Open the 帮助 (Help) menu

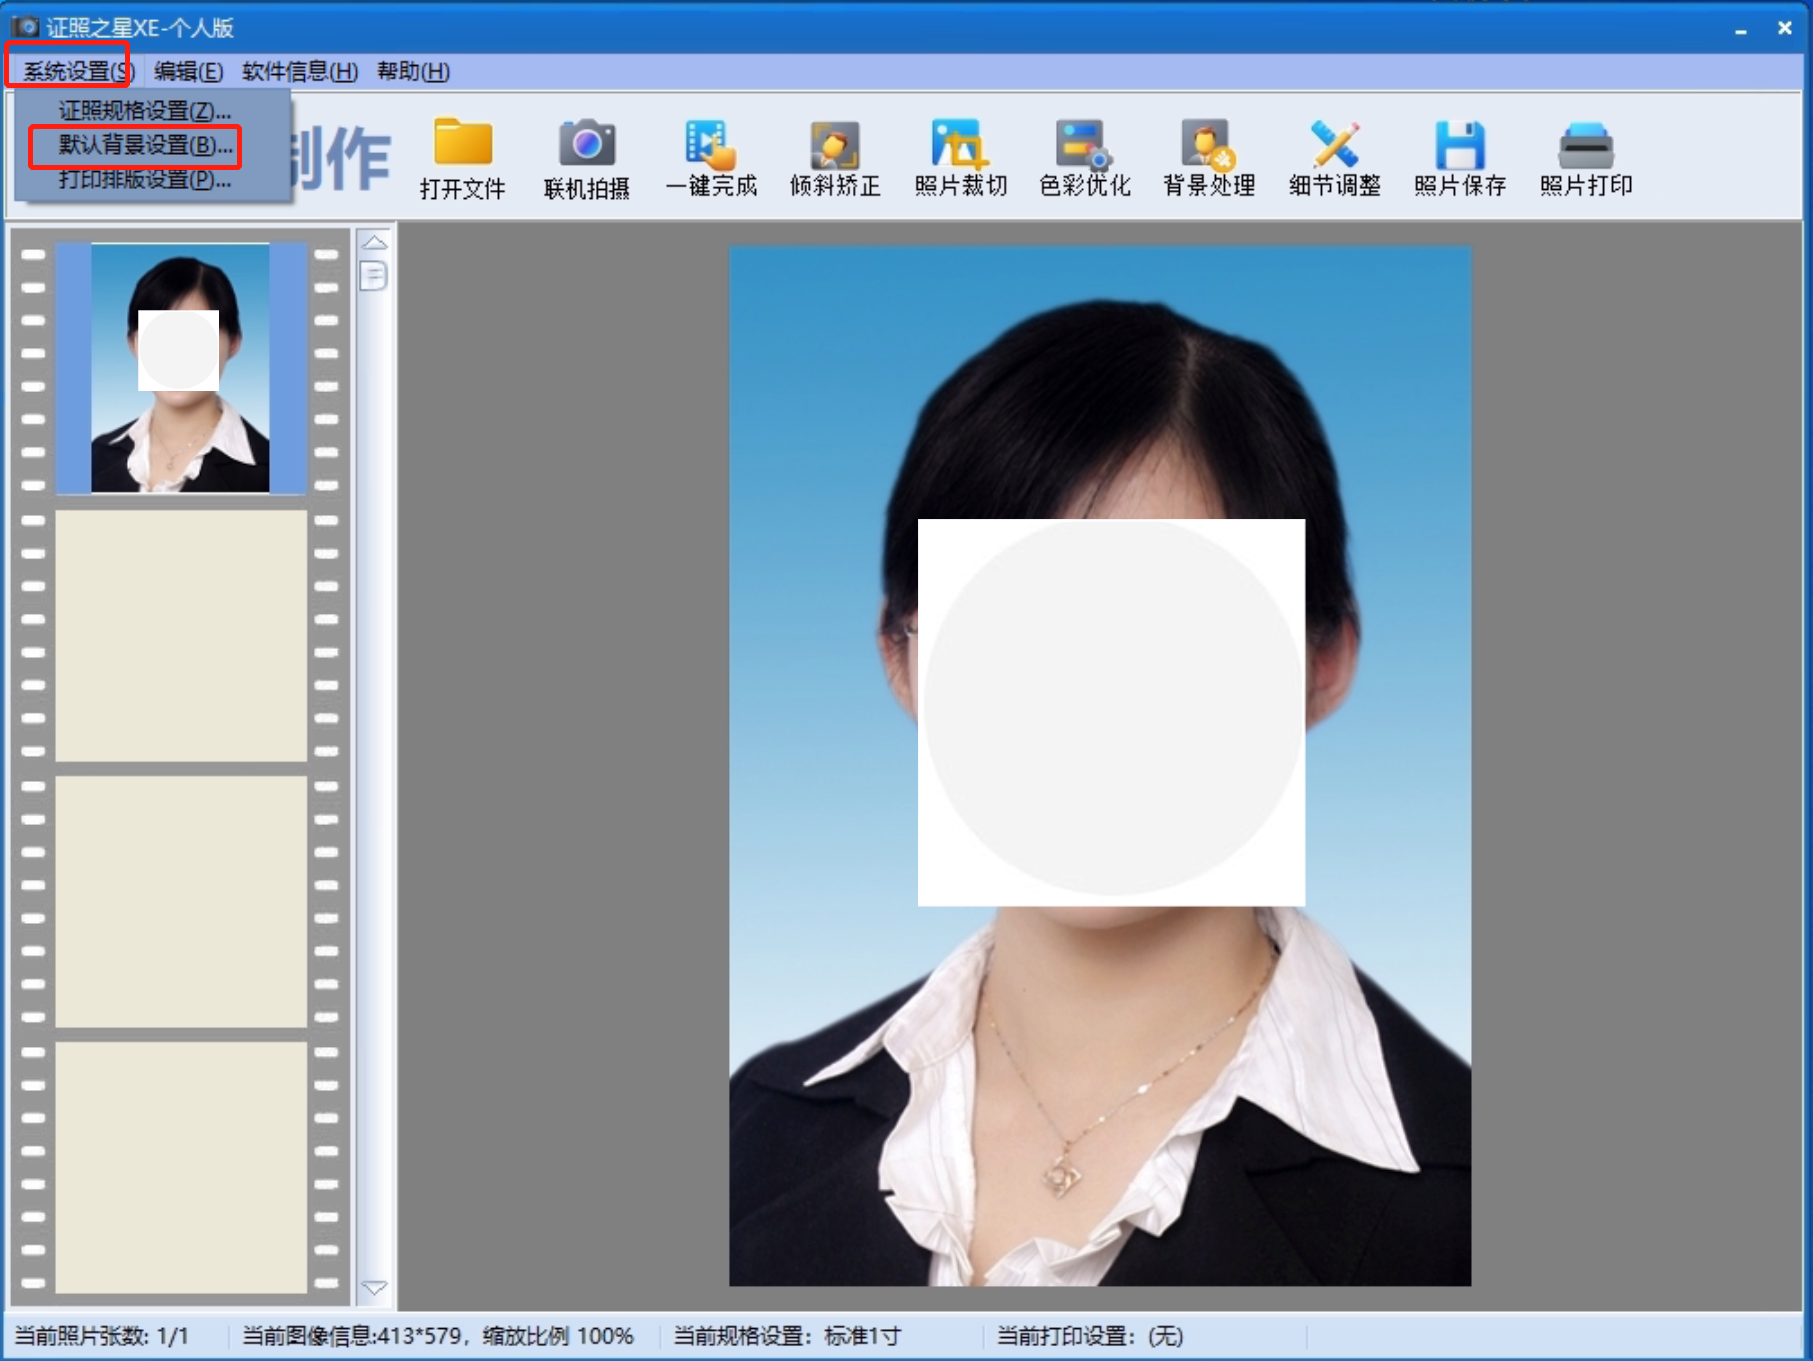click(x=413, y=71)
